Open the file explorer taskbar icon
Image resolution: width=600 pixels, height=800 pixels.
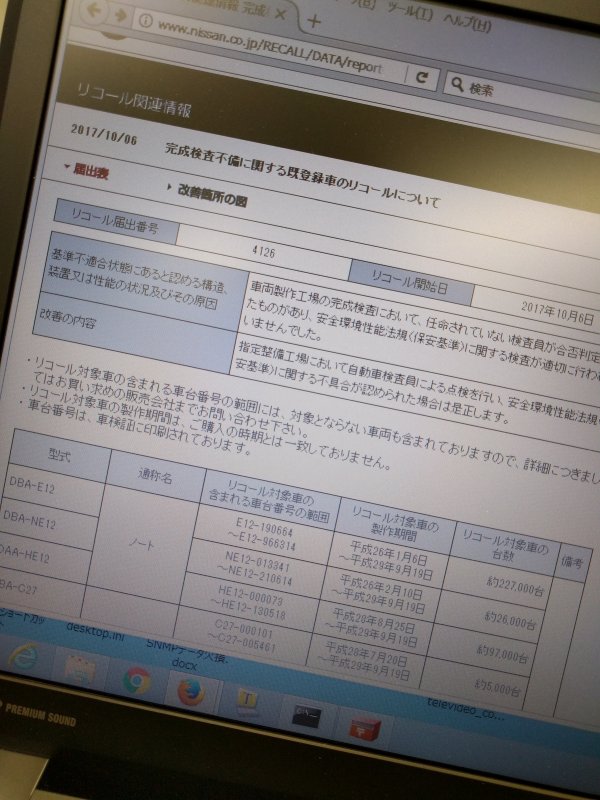click(80, 669)
